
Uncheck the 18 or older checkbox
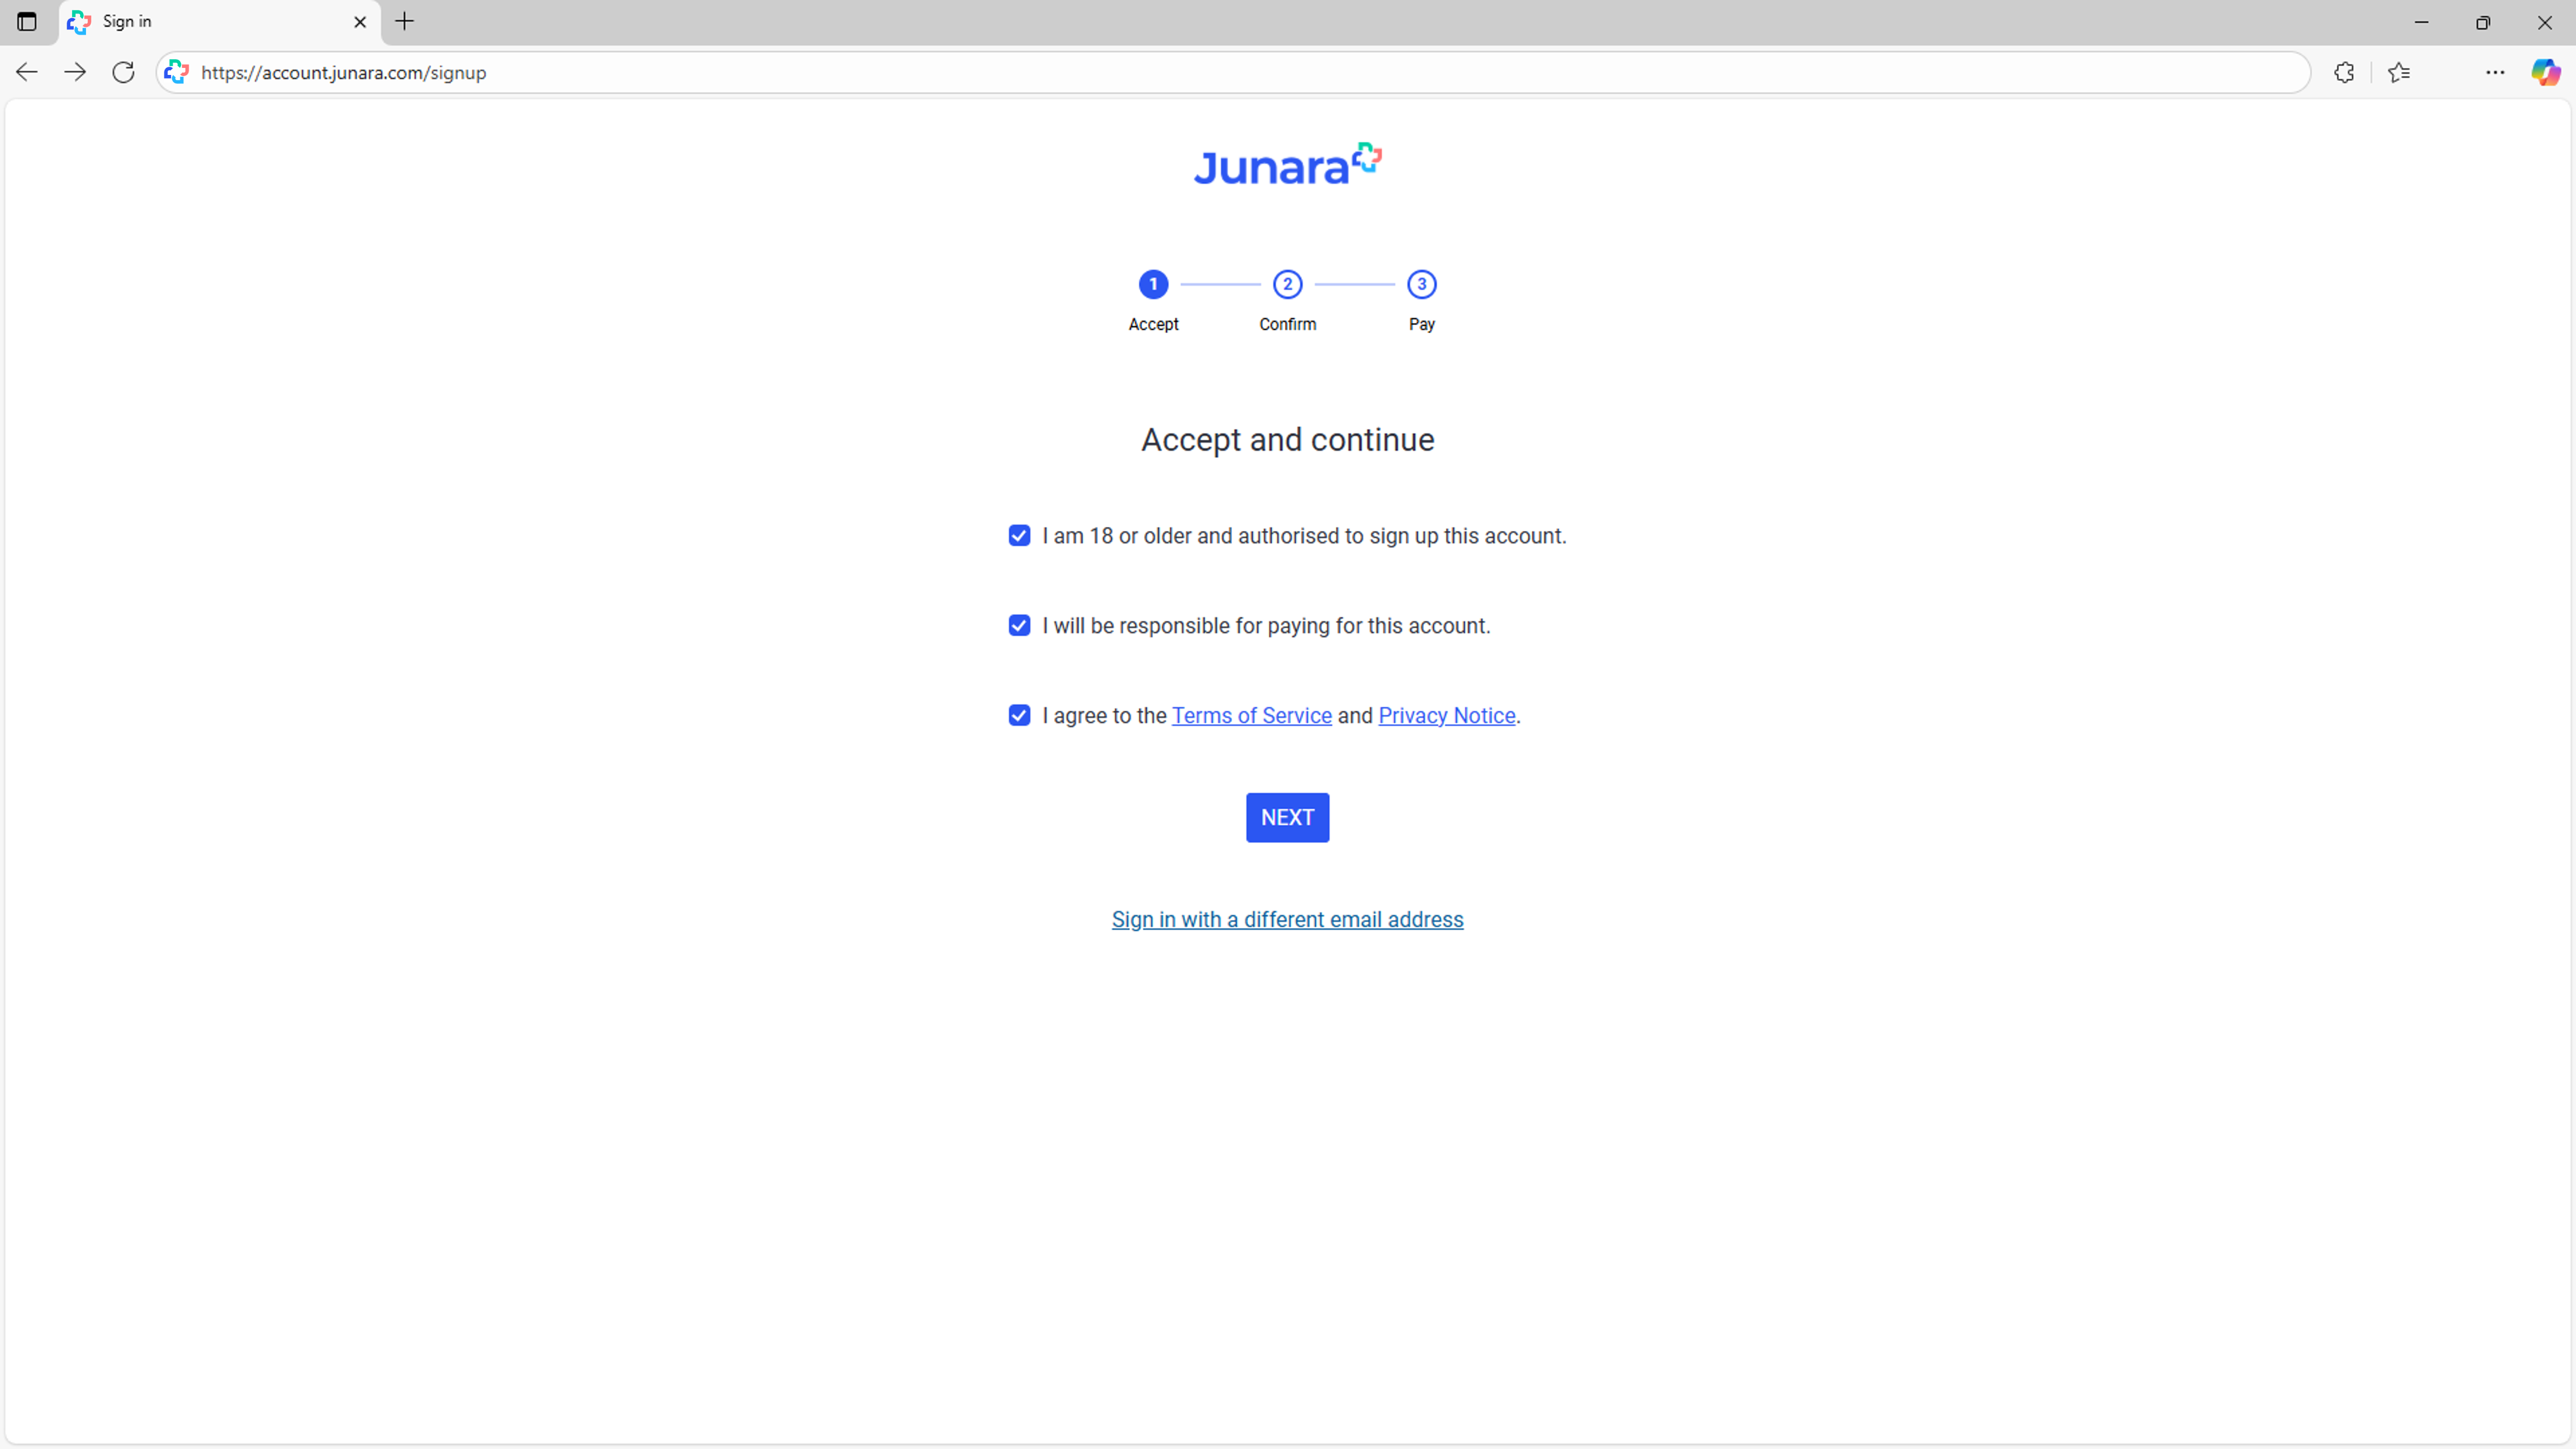point(1019,536)
